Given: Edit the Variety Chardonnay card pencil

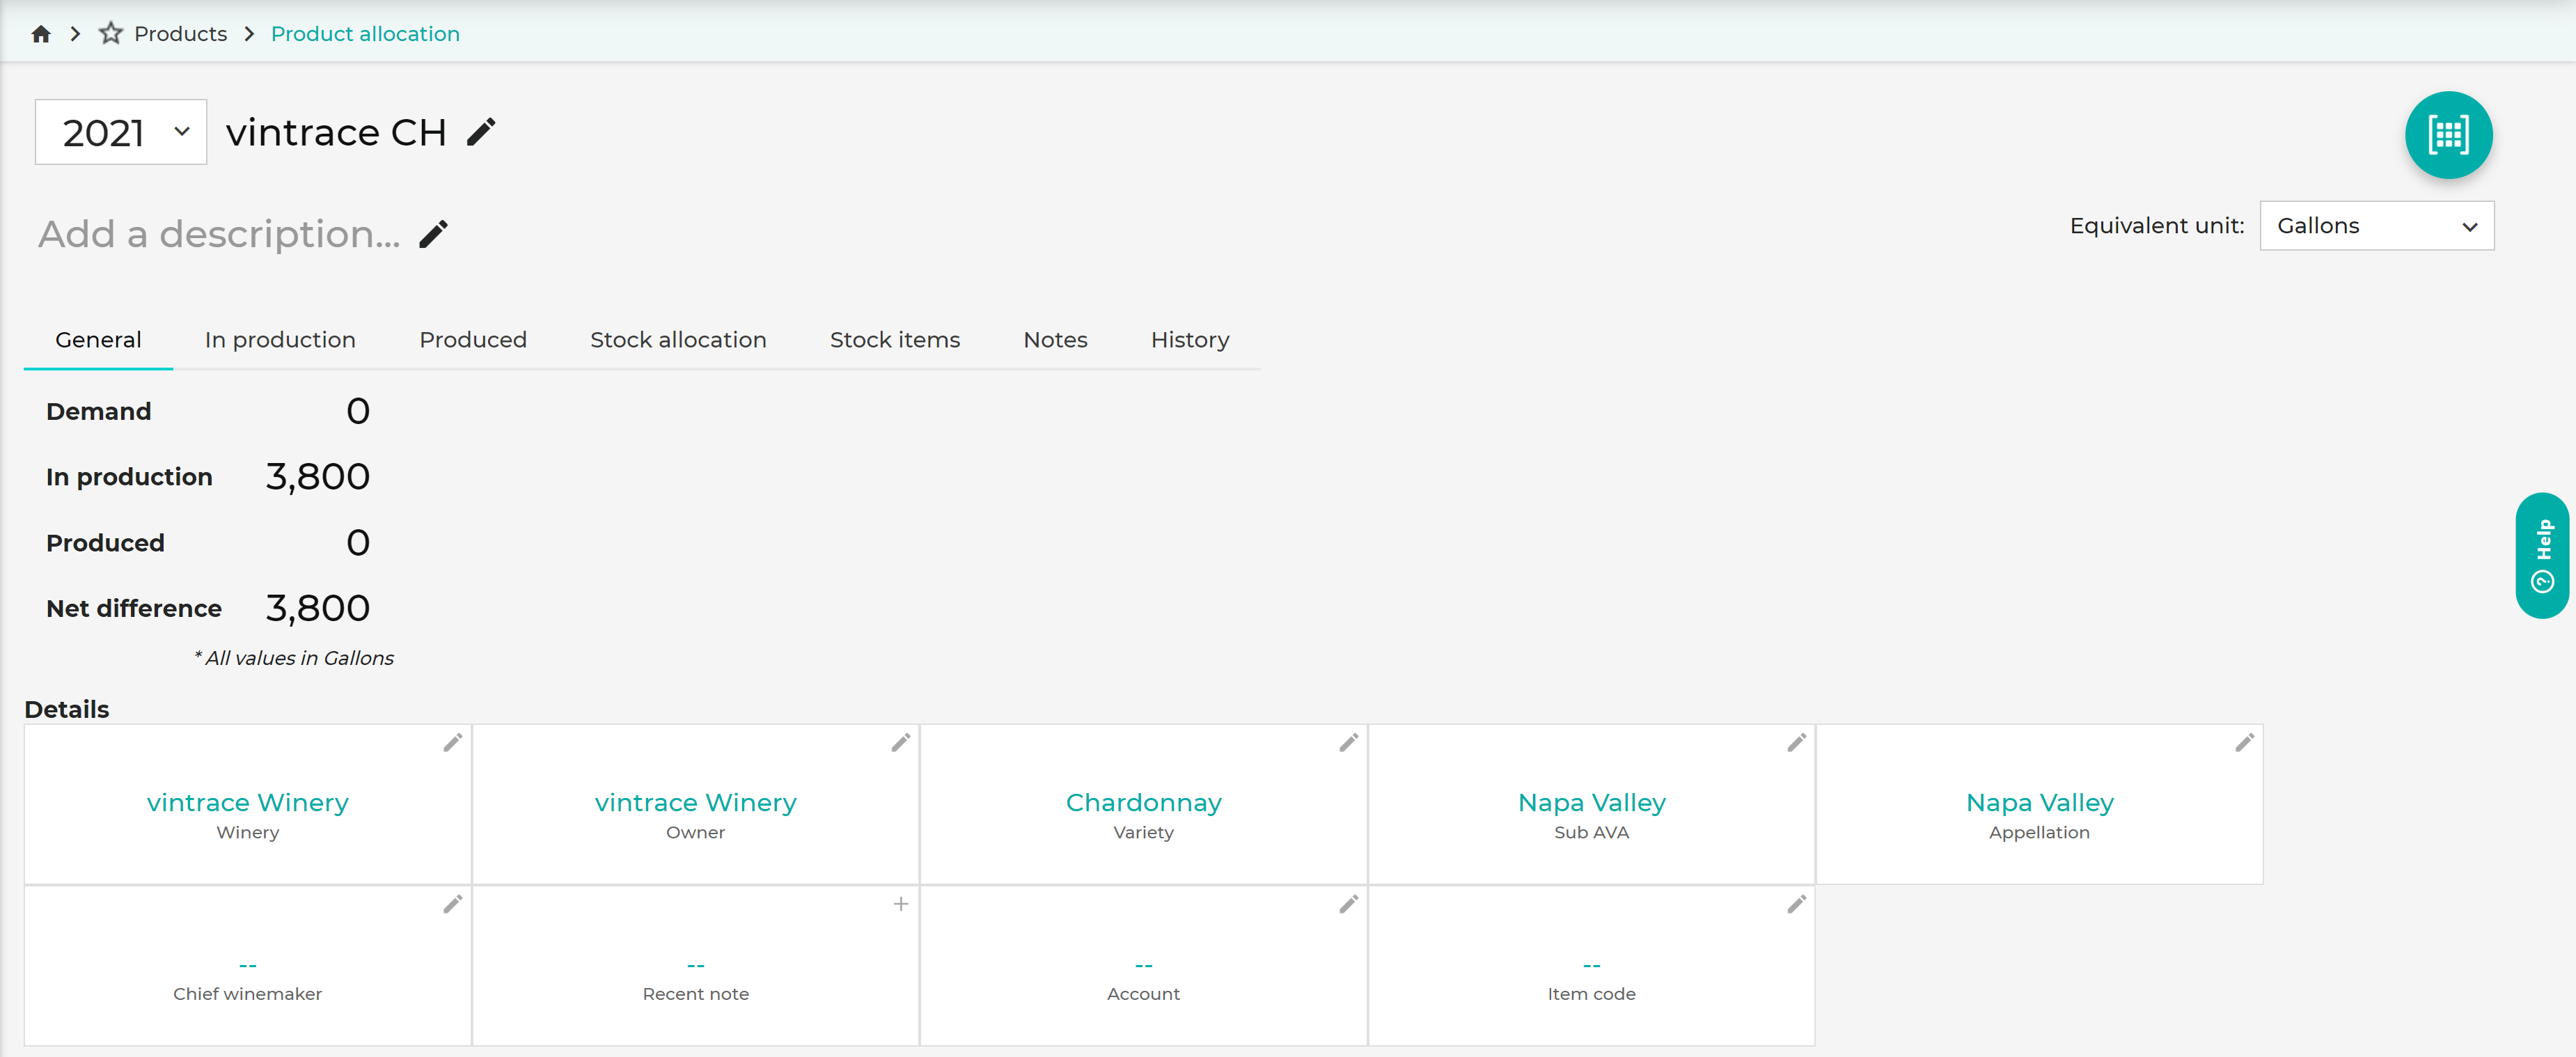Looking at the screenshot, I should pyautogui.click(x=1348, y=742).
